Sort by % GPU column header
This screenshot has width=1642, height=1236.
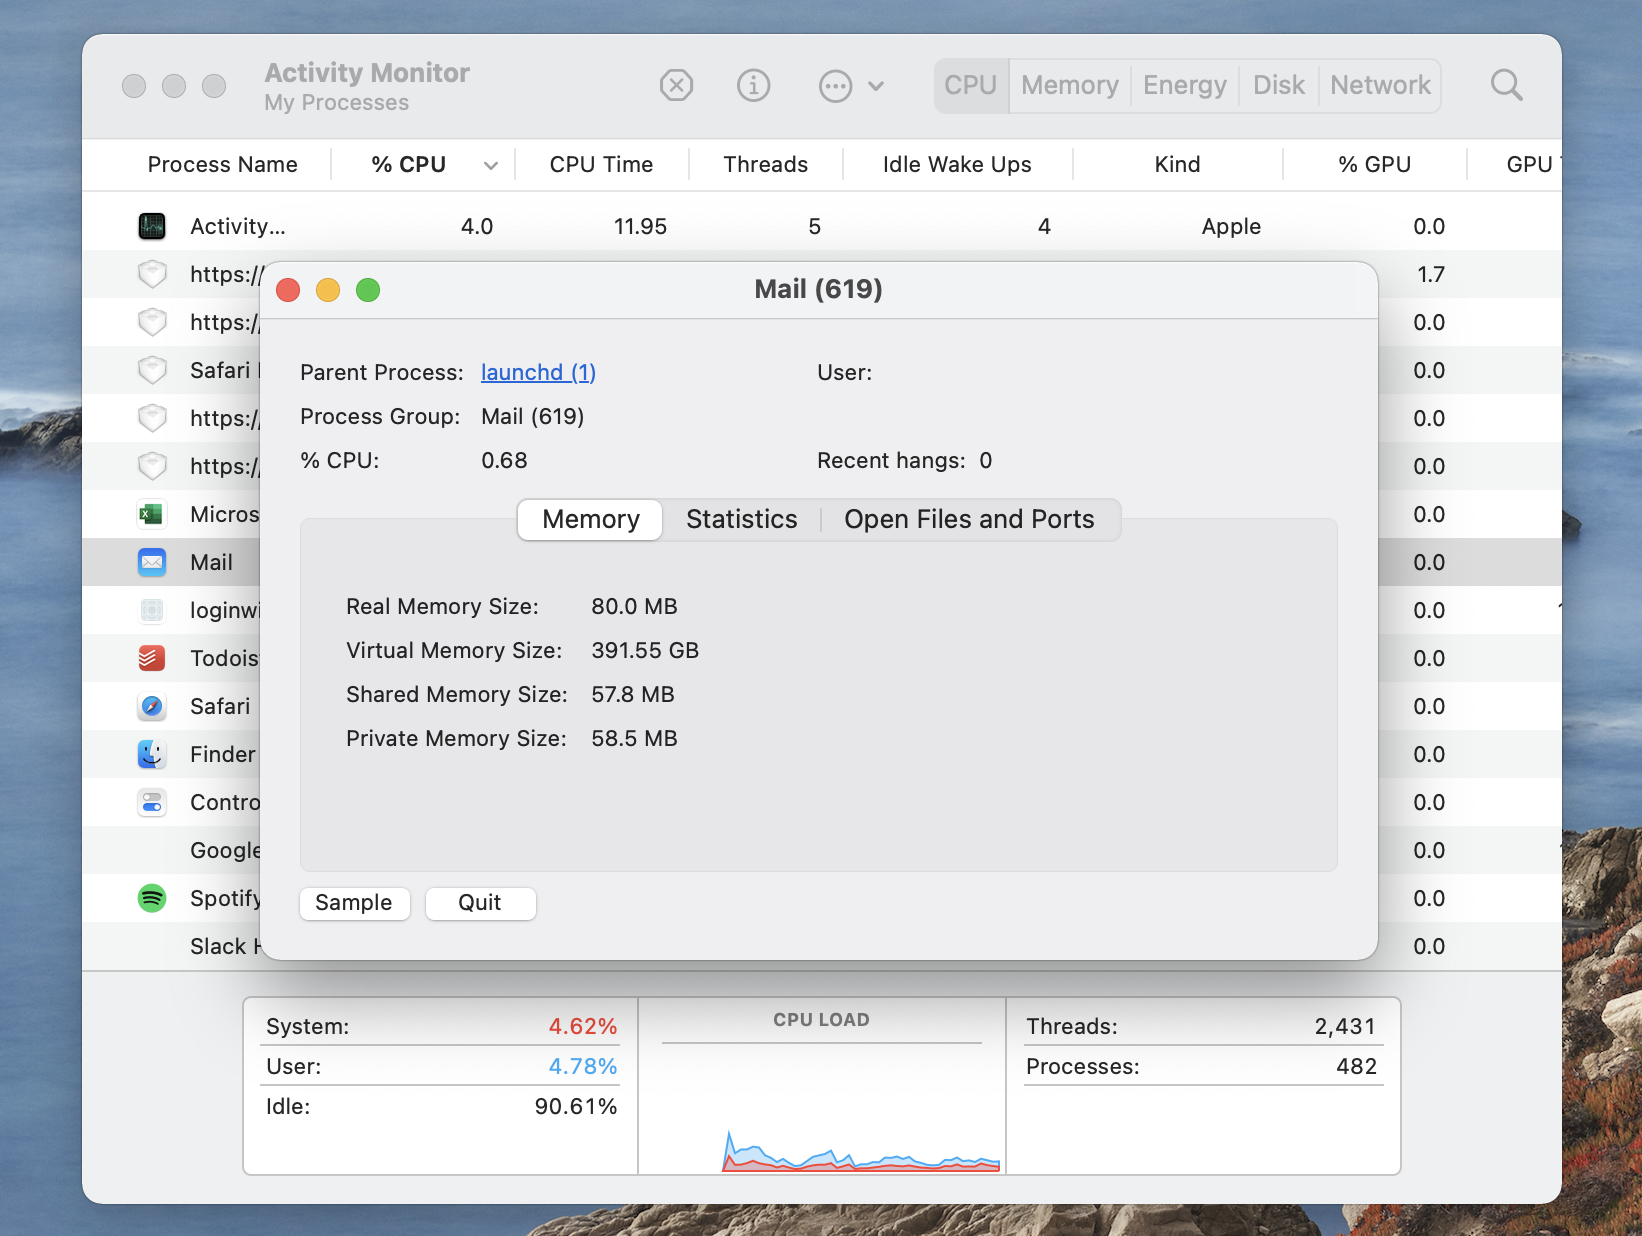tap(1375, 164)
